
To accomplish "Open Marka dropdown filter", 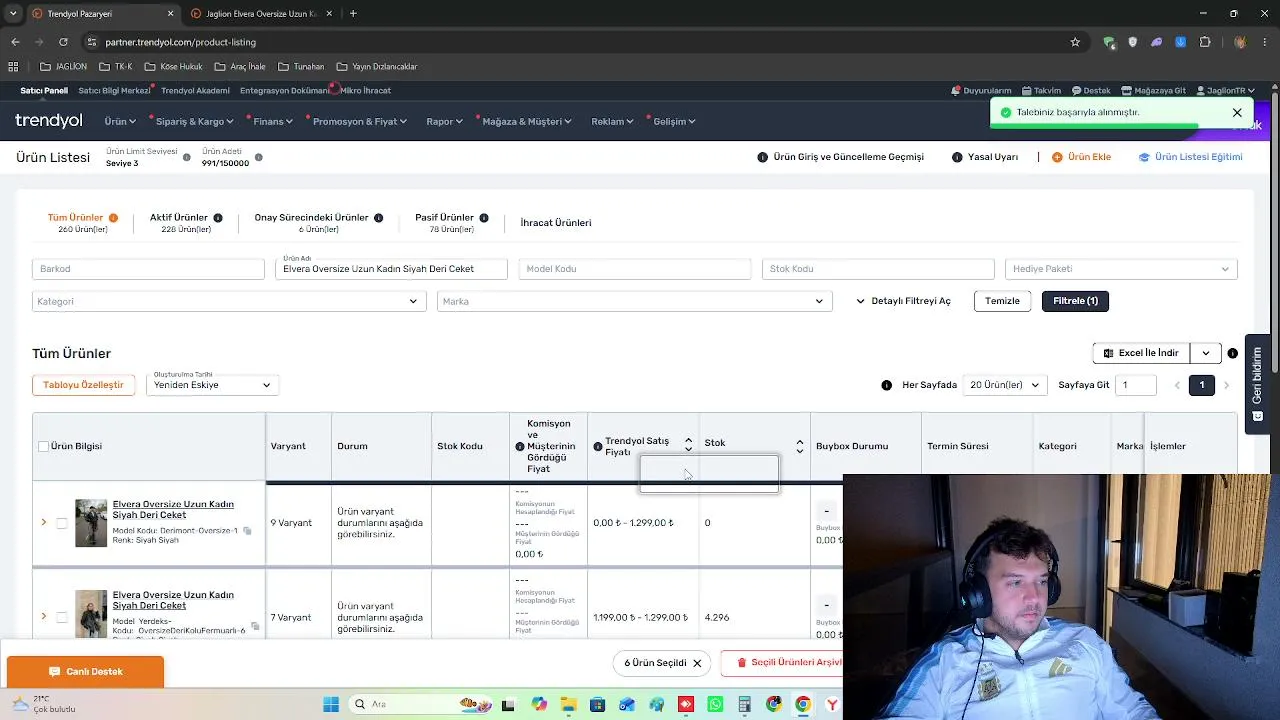I will coord(634,301).
